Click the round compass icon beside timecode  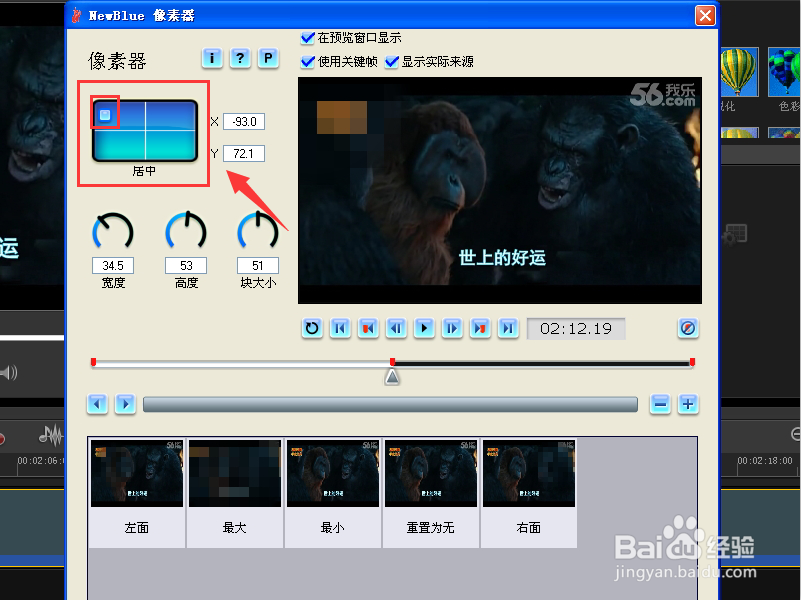pyautogui.click(x=688, y=328)
